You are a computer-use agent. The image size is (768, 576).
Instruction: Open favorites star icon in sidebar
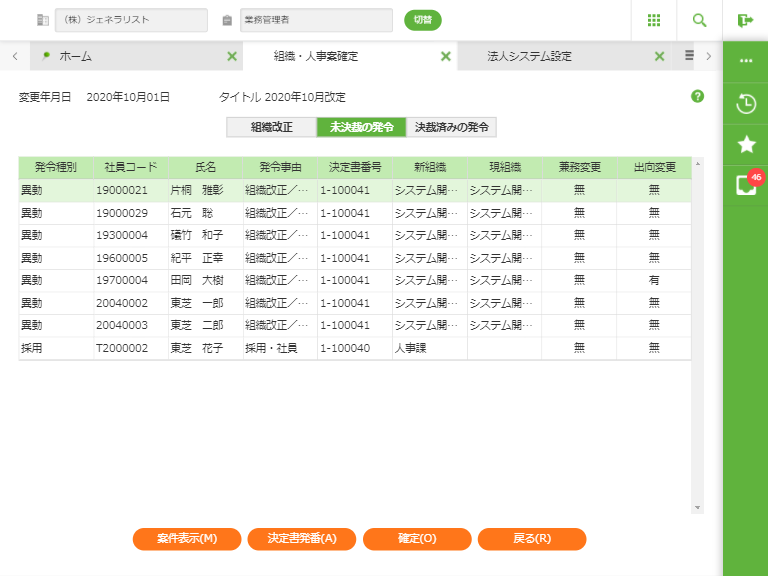pyautogui.click(x=745, y=144)
